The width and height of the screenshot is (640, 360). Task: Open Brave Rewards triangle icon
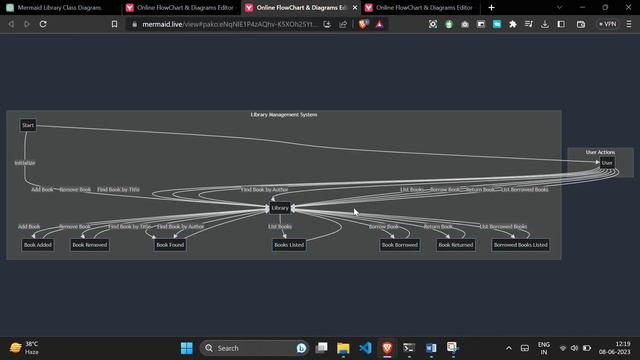pos(380,24)
